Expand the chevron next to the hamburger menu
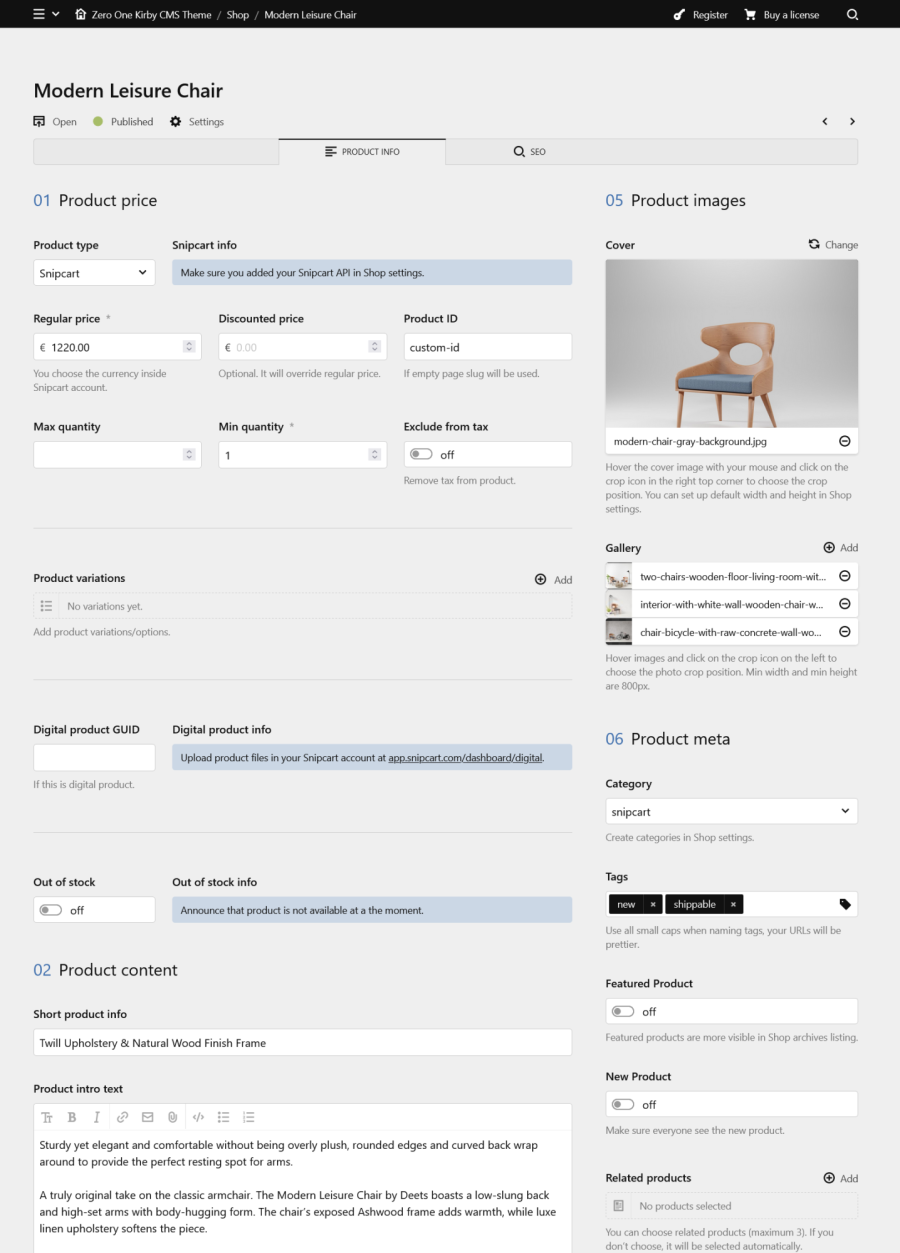 [x=55, y=14]
